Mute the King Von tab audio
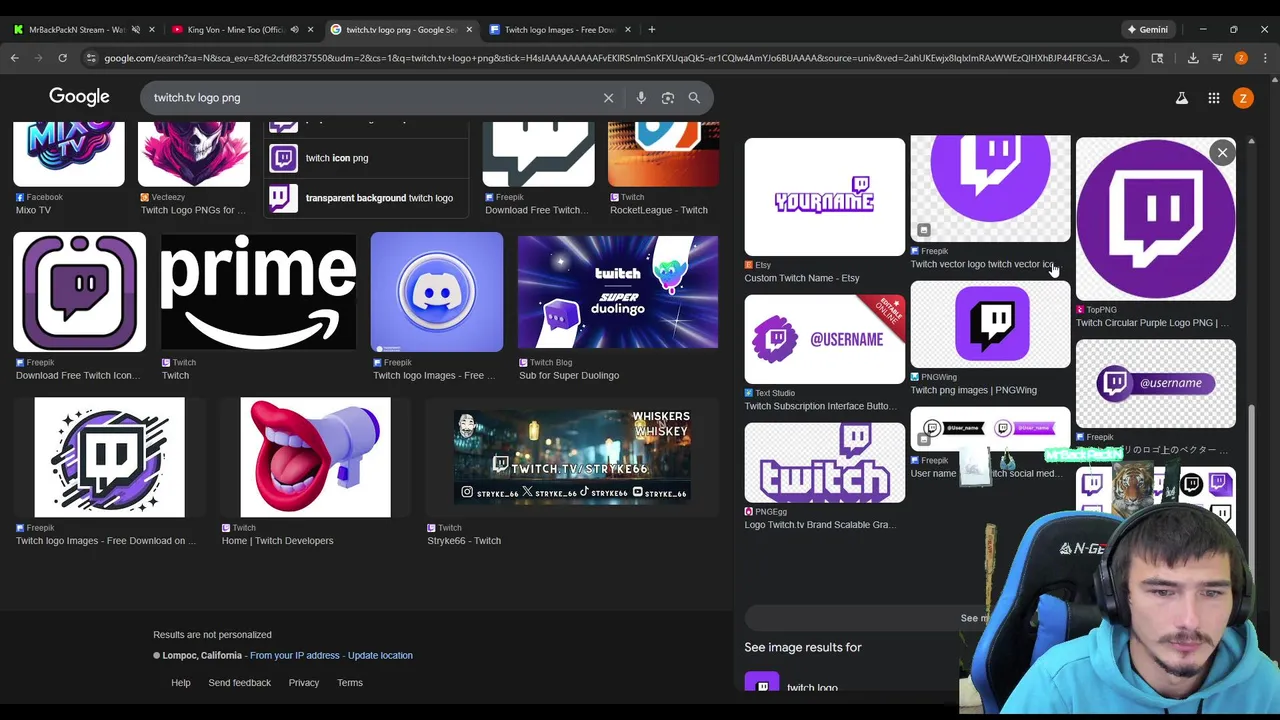Screen dimensions: 1280x720 (x=294, y=29)
